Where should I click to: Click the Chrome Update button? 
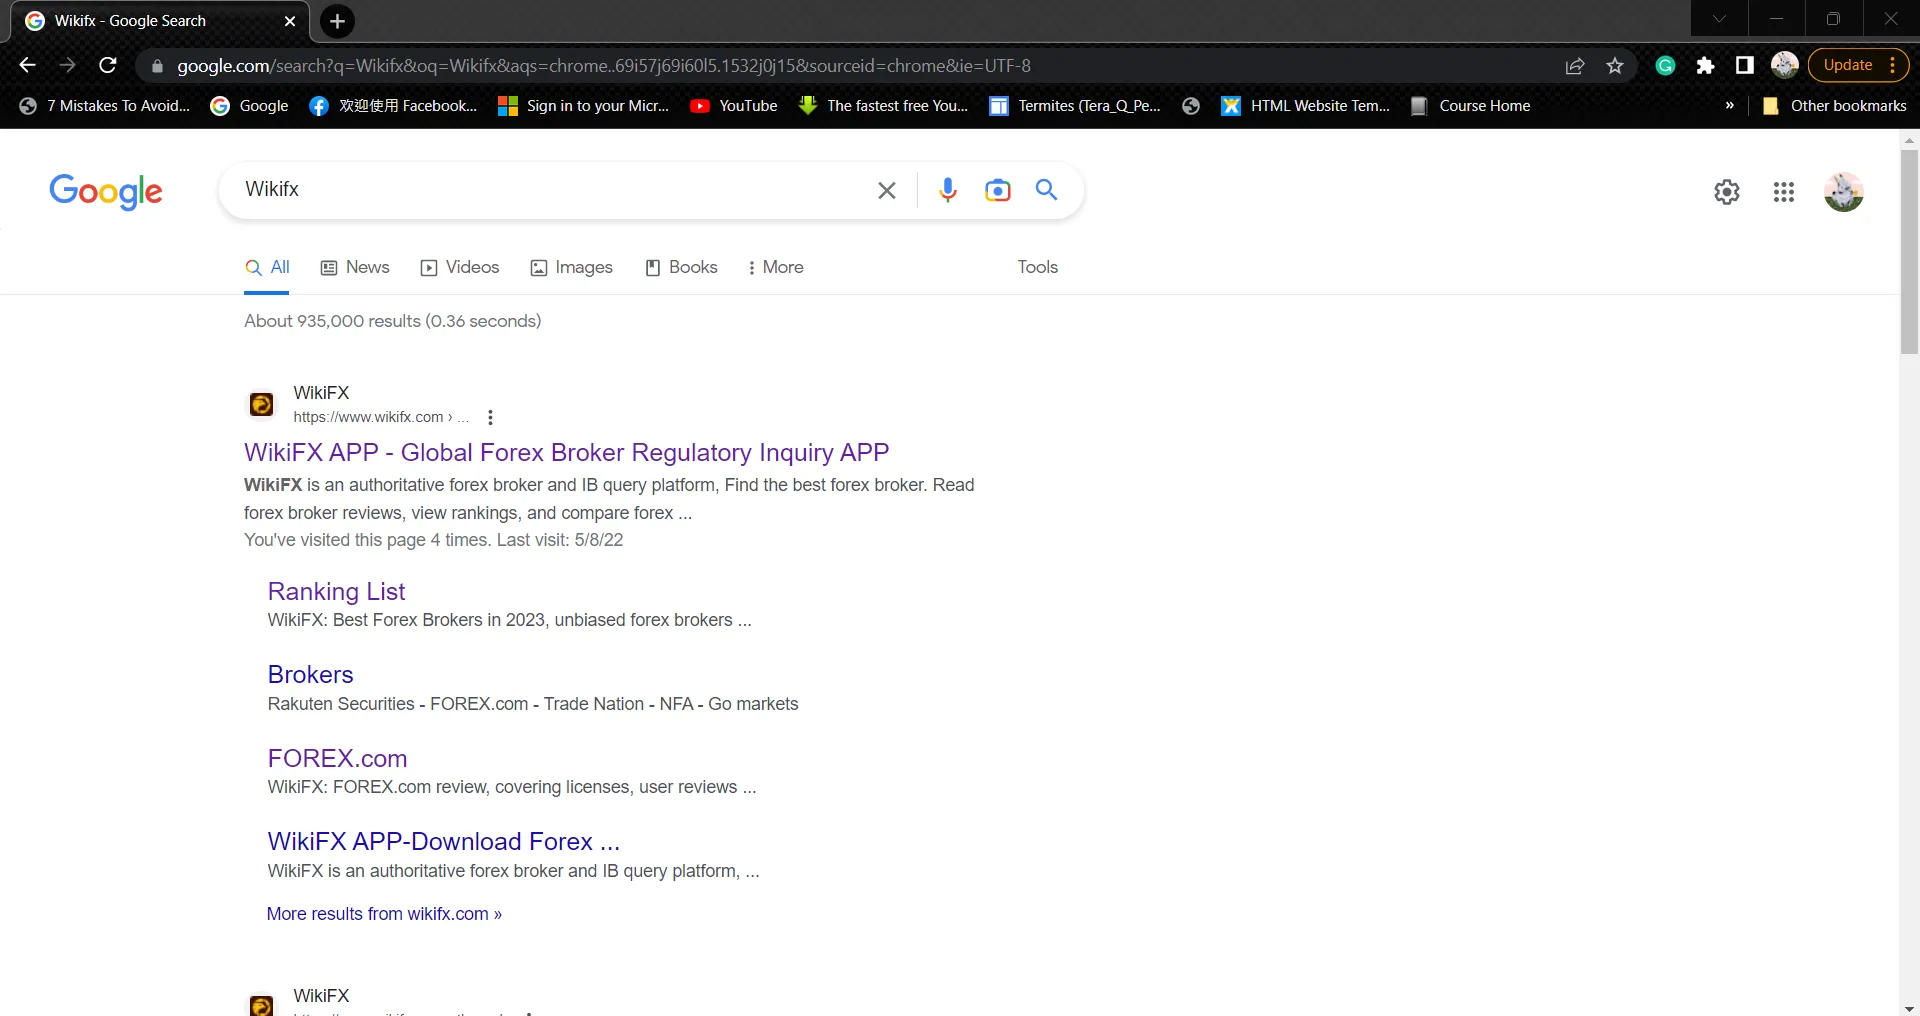[x=1858, y=66]
